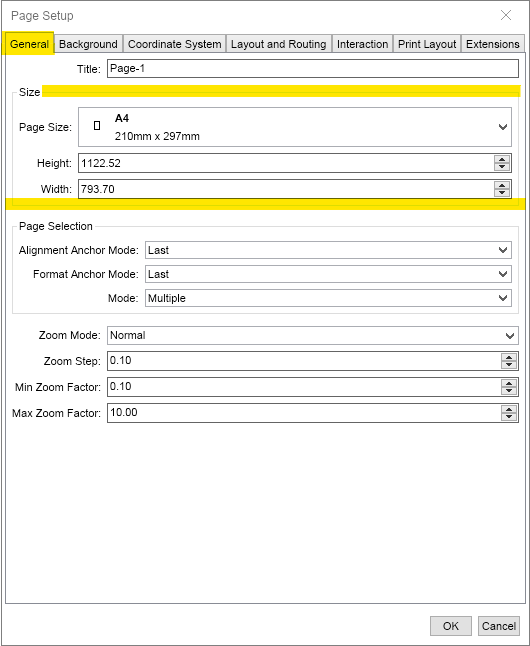Click into the Title text field
Viewport: 530px width, 646px height.
click(313, 68)
